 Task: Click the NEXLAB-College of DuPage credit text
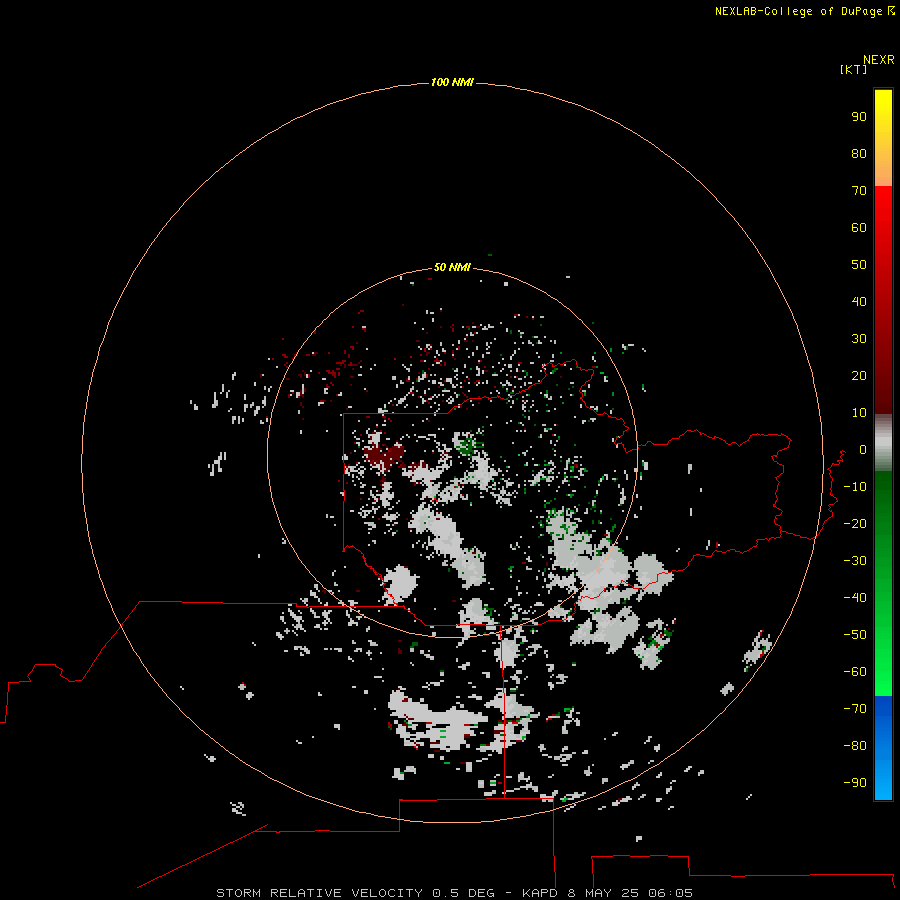coord(798,11)
